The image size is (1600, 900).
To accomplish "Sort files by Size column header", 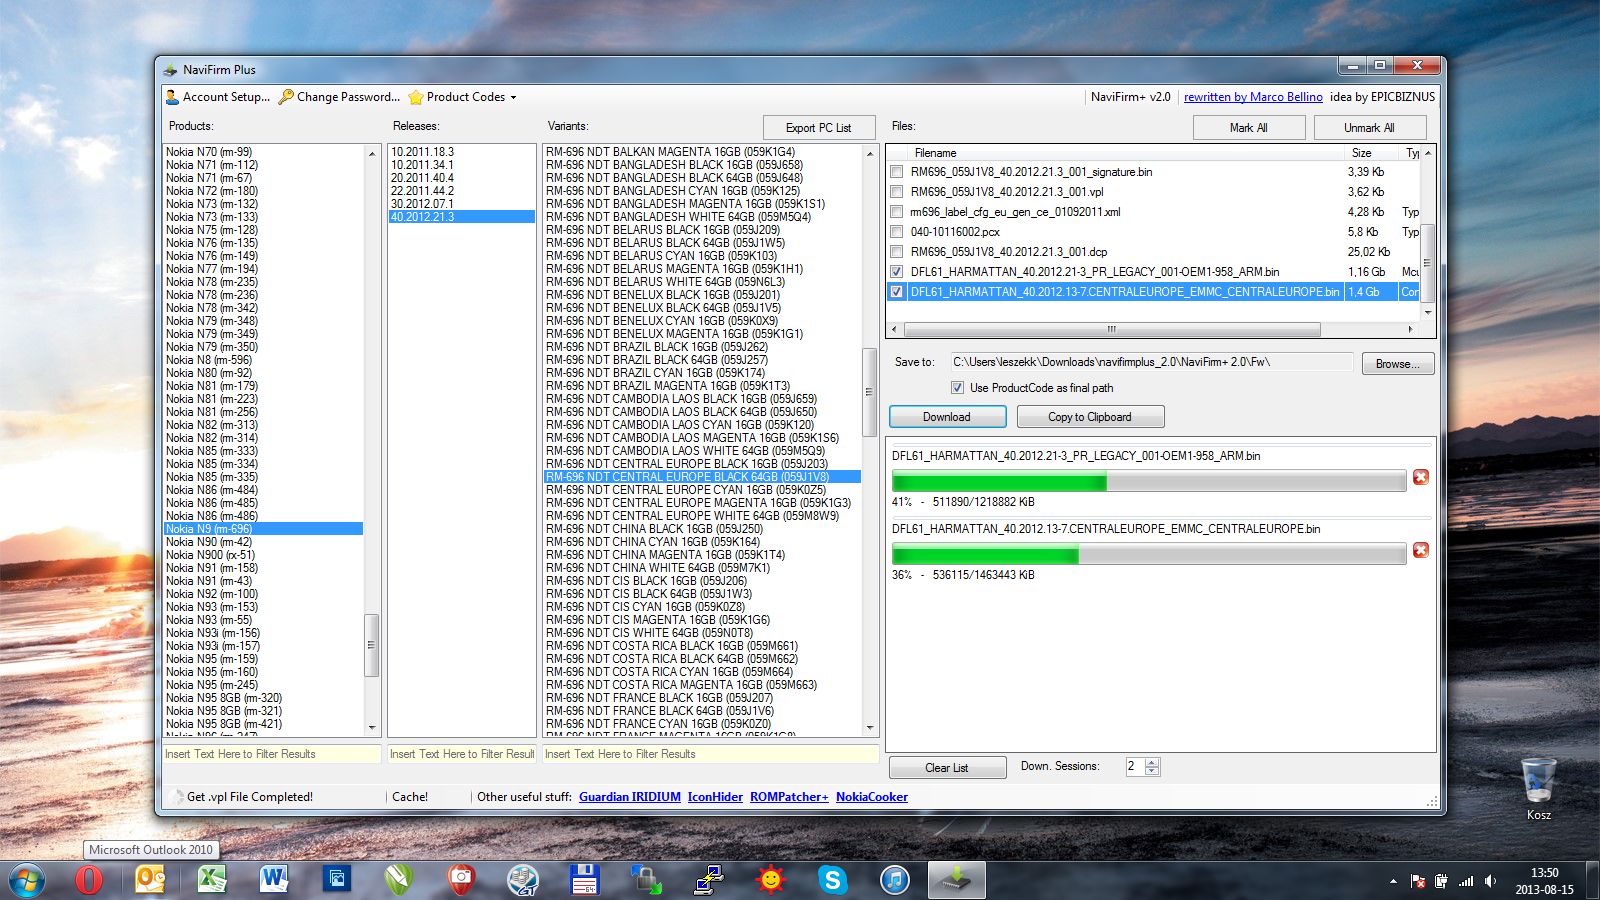I will (x=1370, y=153).
